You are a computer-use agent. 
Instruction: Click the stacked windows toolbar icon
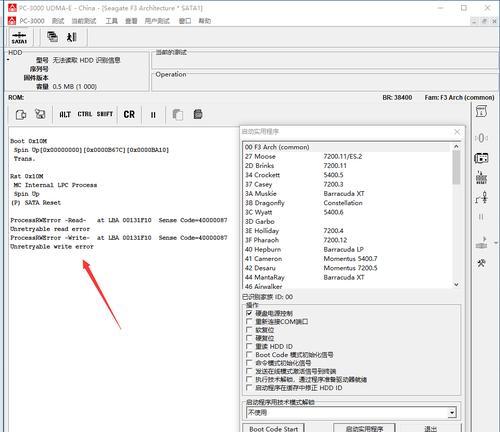(52, 37)
